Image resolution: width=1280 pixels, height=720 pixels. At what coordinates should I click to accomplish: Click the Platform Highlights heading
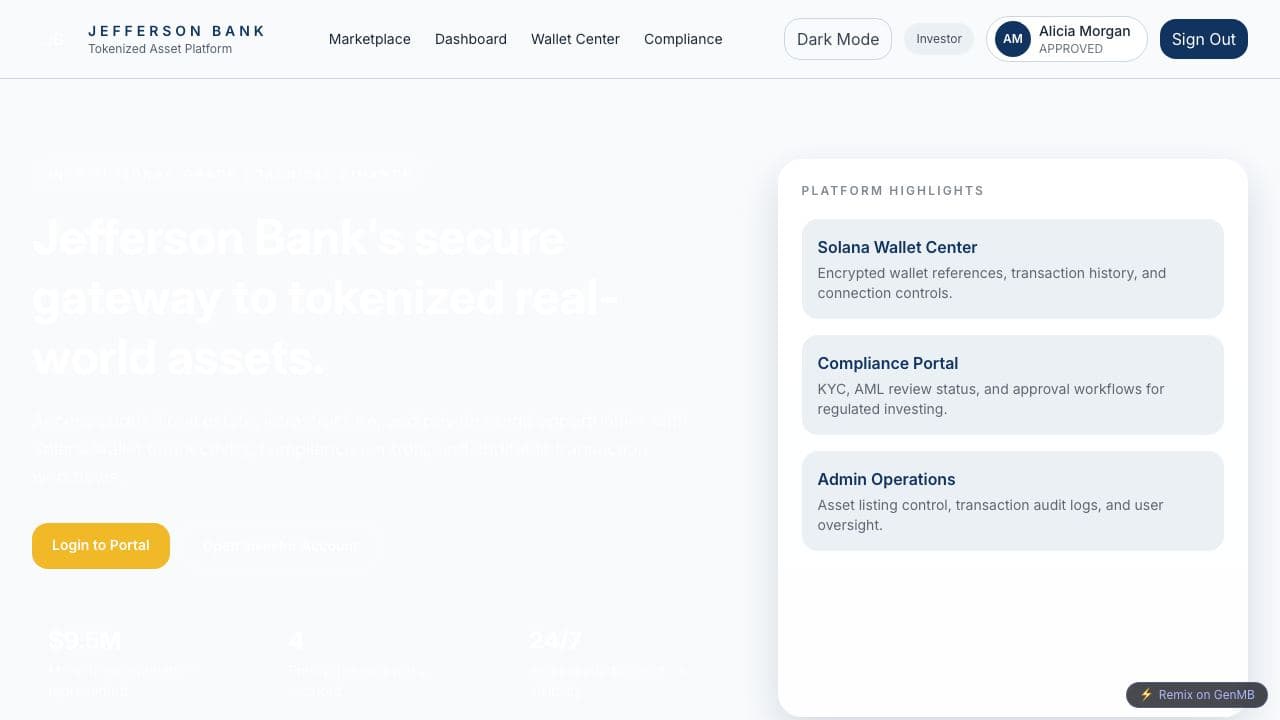coord(893,191)
